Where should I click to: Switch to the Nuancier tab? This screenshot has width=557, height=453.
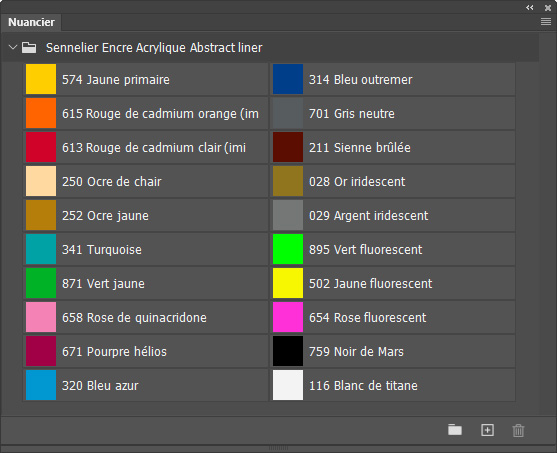tap(31, 22)
